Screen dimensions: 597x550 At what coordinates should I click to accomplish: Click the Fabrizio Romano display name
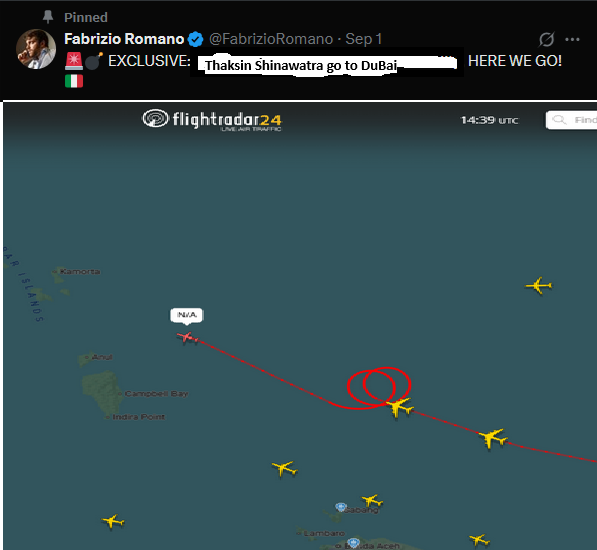pos(124,39)
